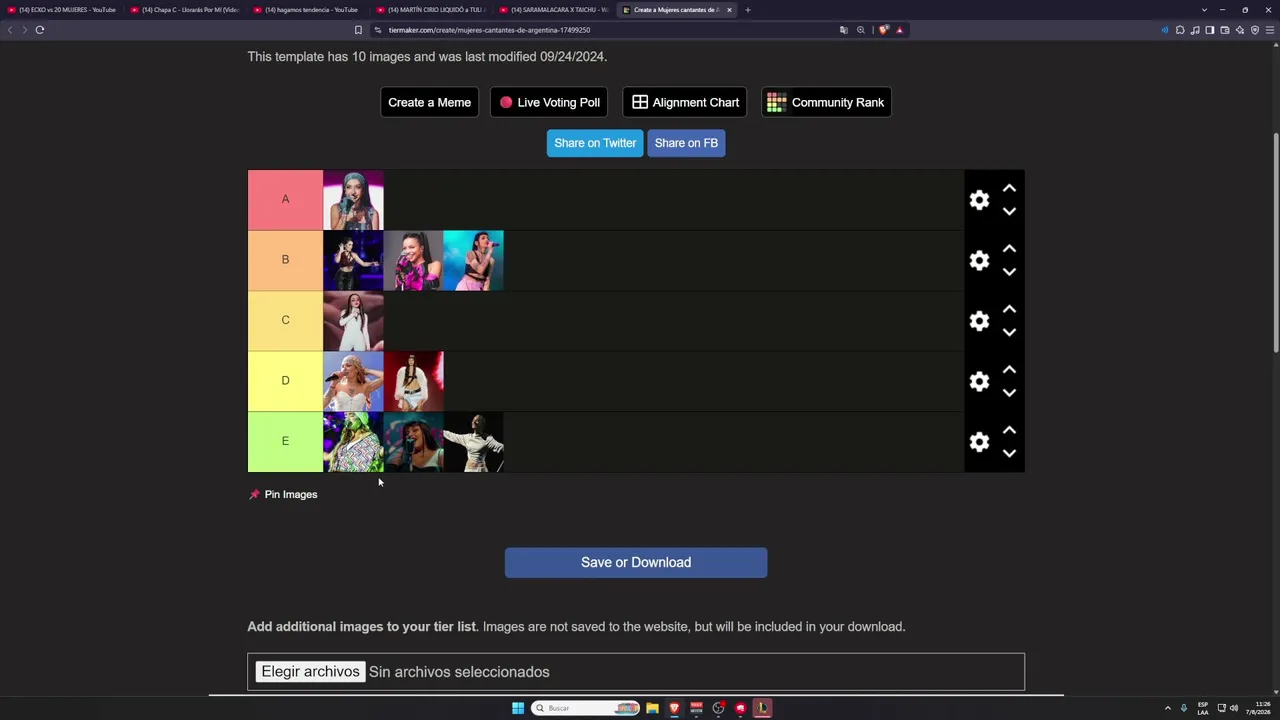Image resolution: width=1280 pixels, height=720 pixels.
Task: Switch to hagamos tendencia YouTube tab
Action: pyautogui.click(x=308, y=10)
